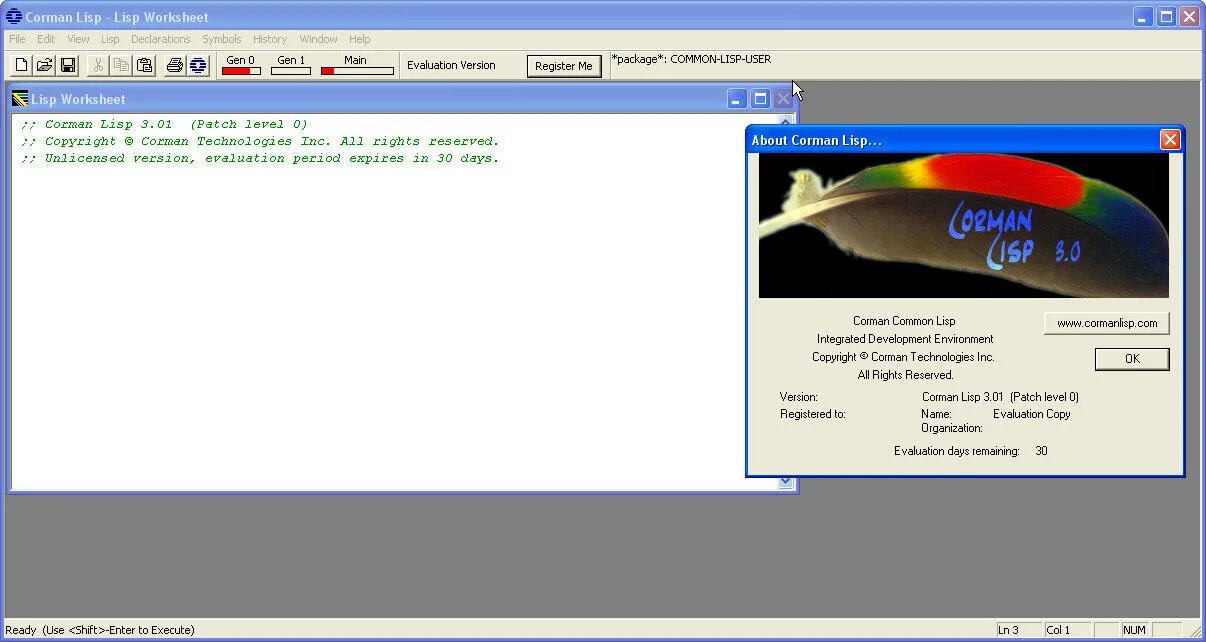Click the NUM indicator in status bar
The height and width of the screenshot is (642, 1206).
[1134, 630]
